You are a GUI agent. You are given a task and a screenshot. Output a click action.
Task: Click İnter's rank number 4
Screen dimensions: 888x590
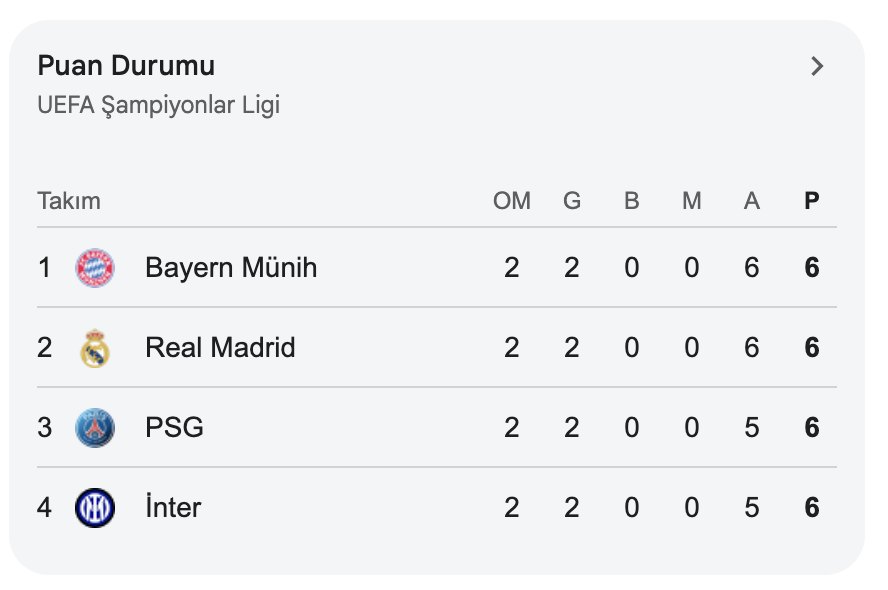[44, 508]
